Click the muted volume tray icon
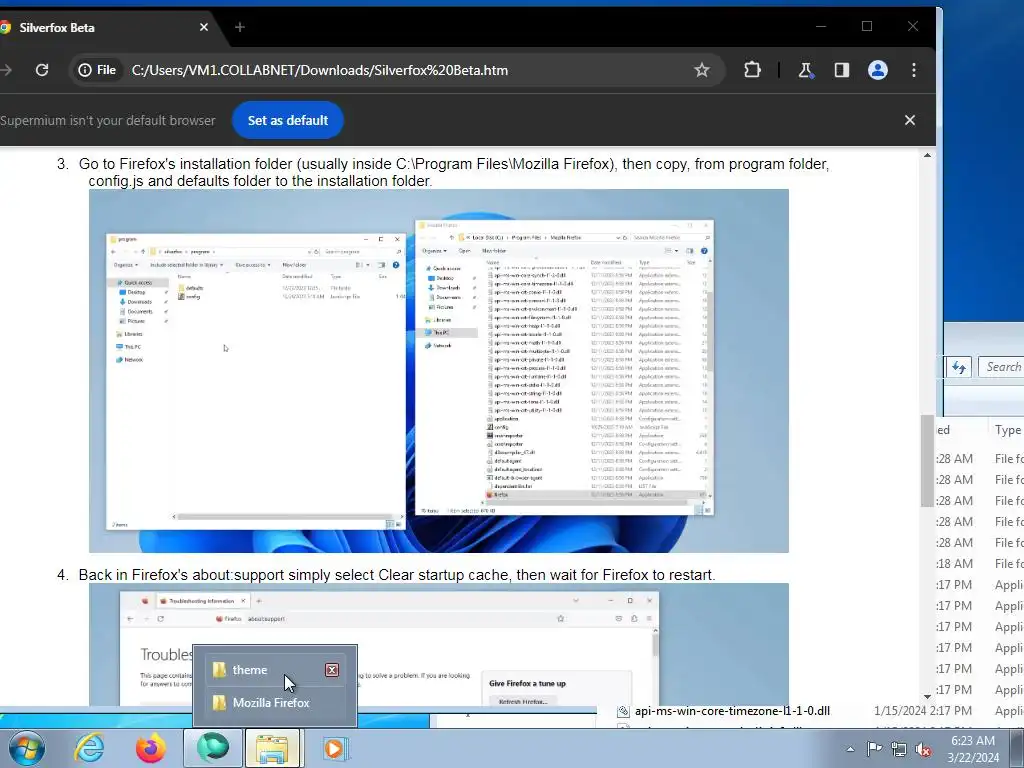The height and width of the screenshot is (768, 1024). point(923,749)
